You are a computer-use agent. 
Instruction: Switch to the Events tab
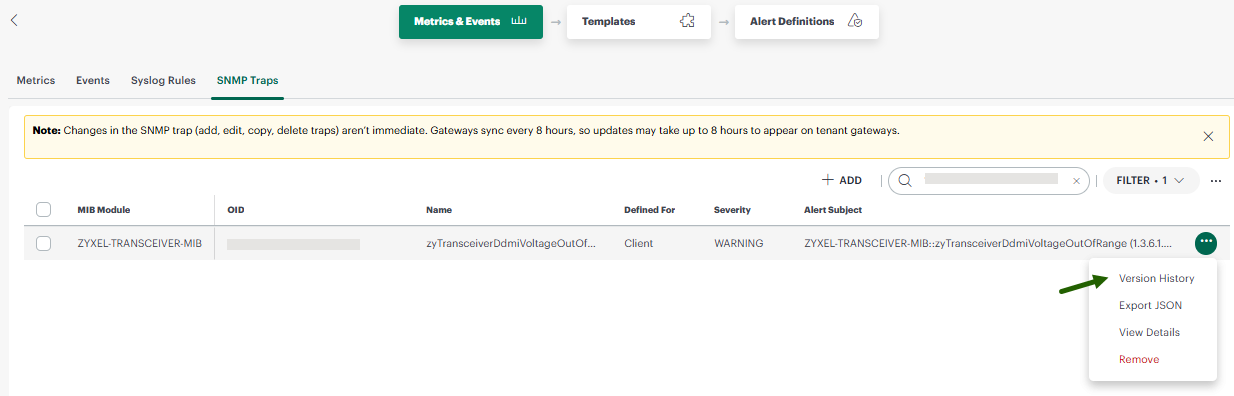pyautogui.click(x=93, y=80)
